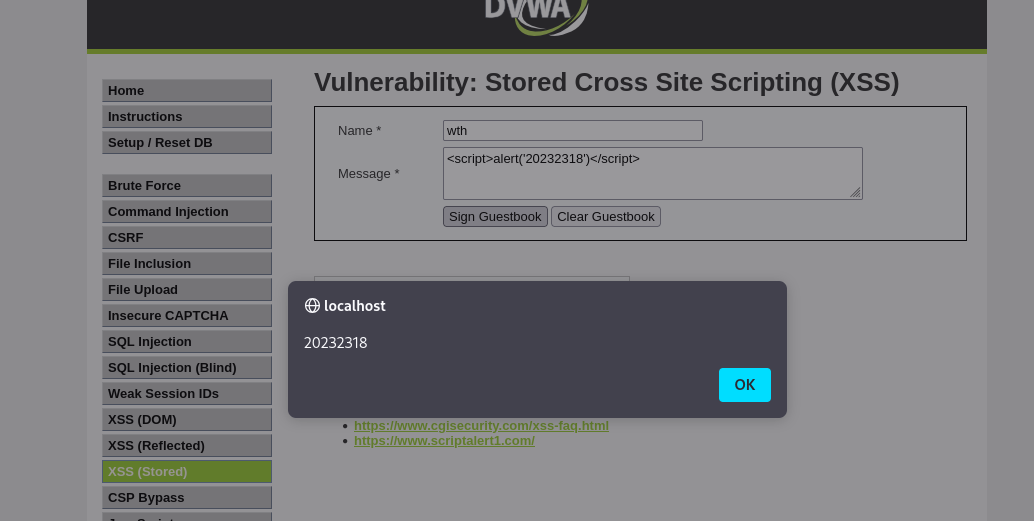The width and height of the screenshot is (1034, 521).
Task: Open the Home menu item
Action: click(x=187, y=90)
